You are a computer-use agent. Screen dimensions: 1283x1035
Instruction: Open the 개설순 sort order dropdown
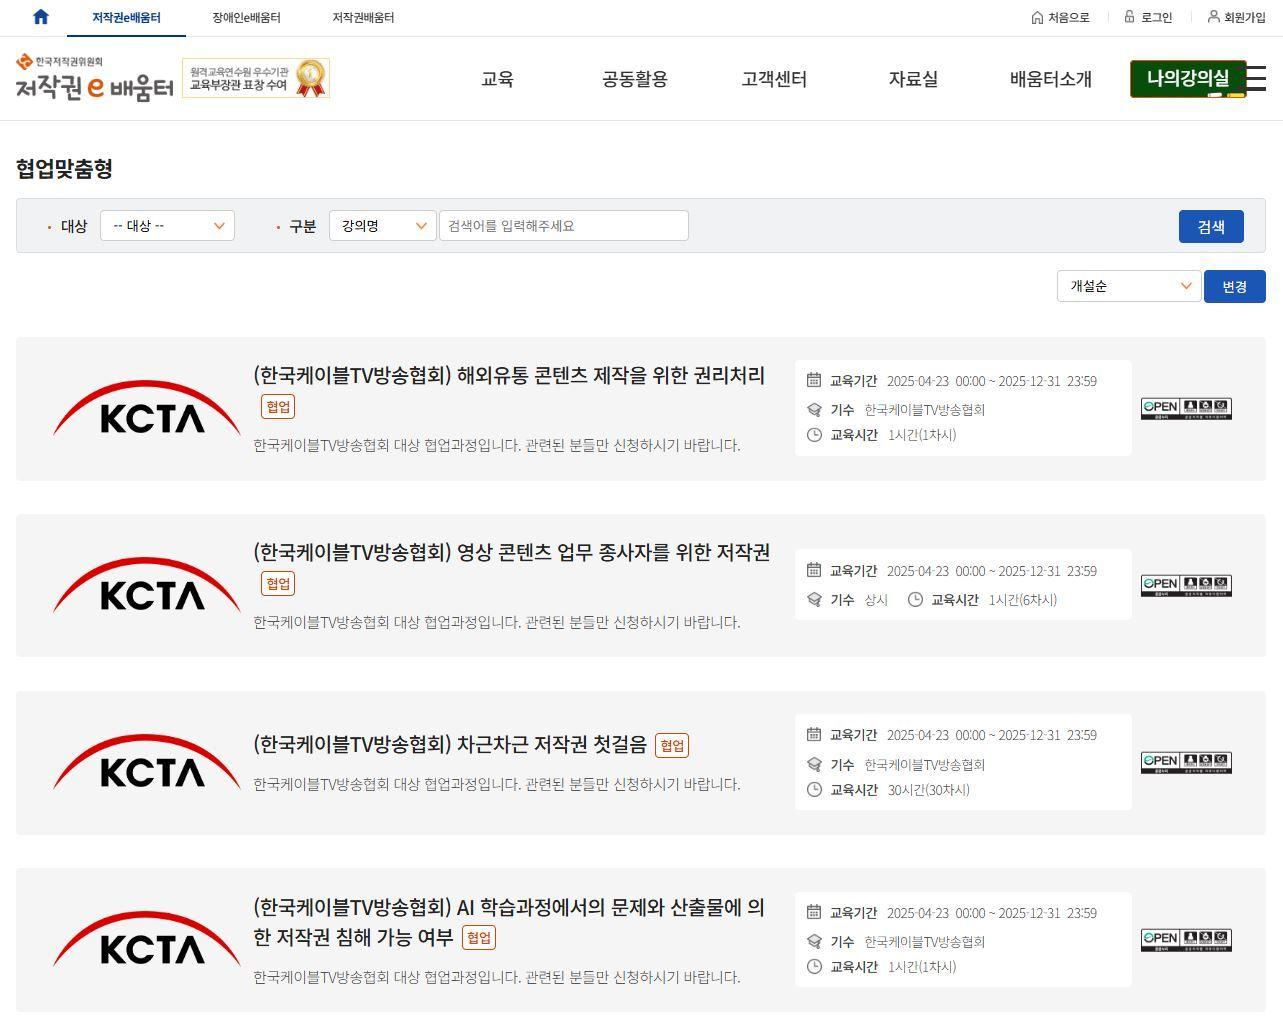coord(1128,286)
